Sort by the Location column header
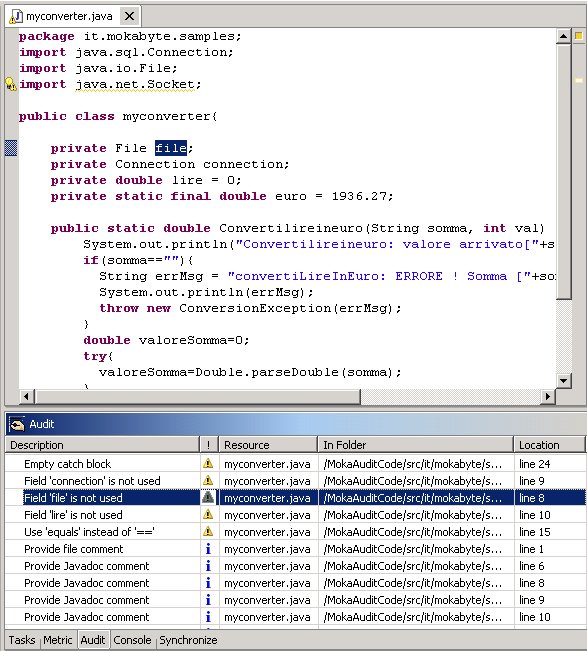The image size is (587, 651). (x=549, y=445)
